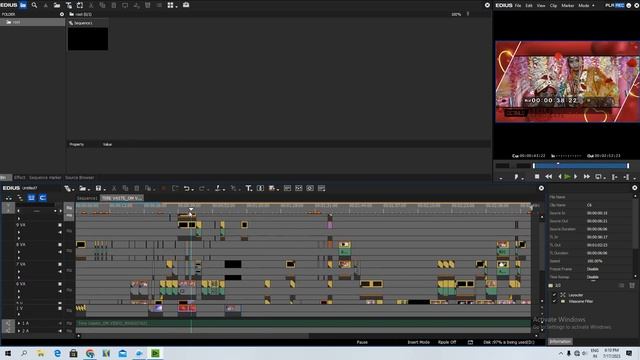Click the loop play icon in player
Screen dimensions: 640x360
coord(598,177)
